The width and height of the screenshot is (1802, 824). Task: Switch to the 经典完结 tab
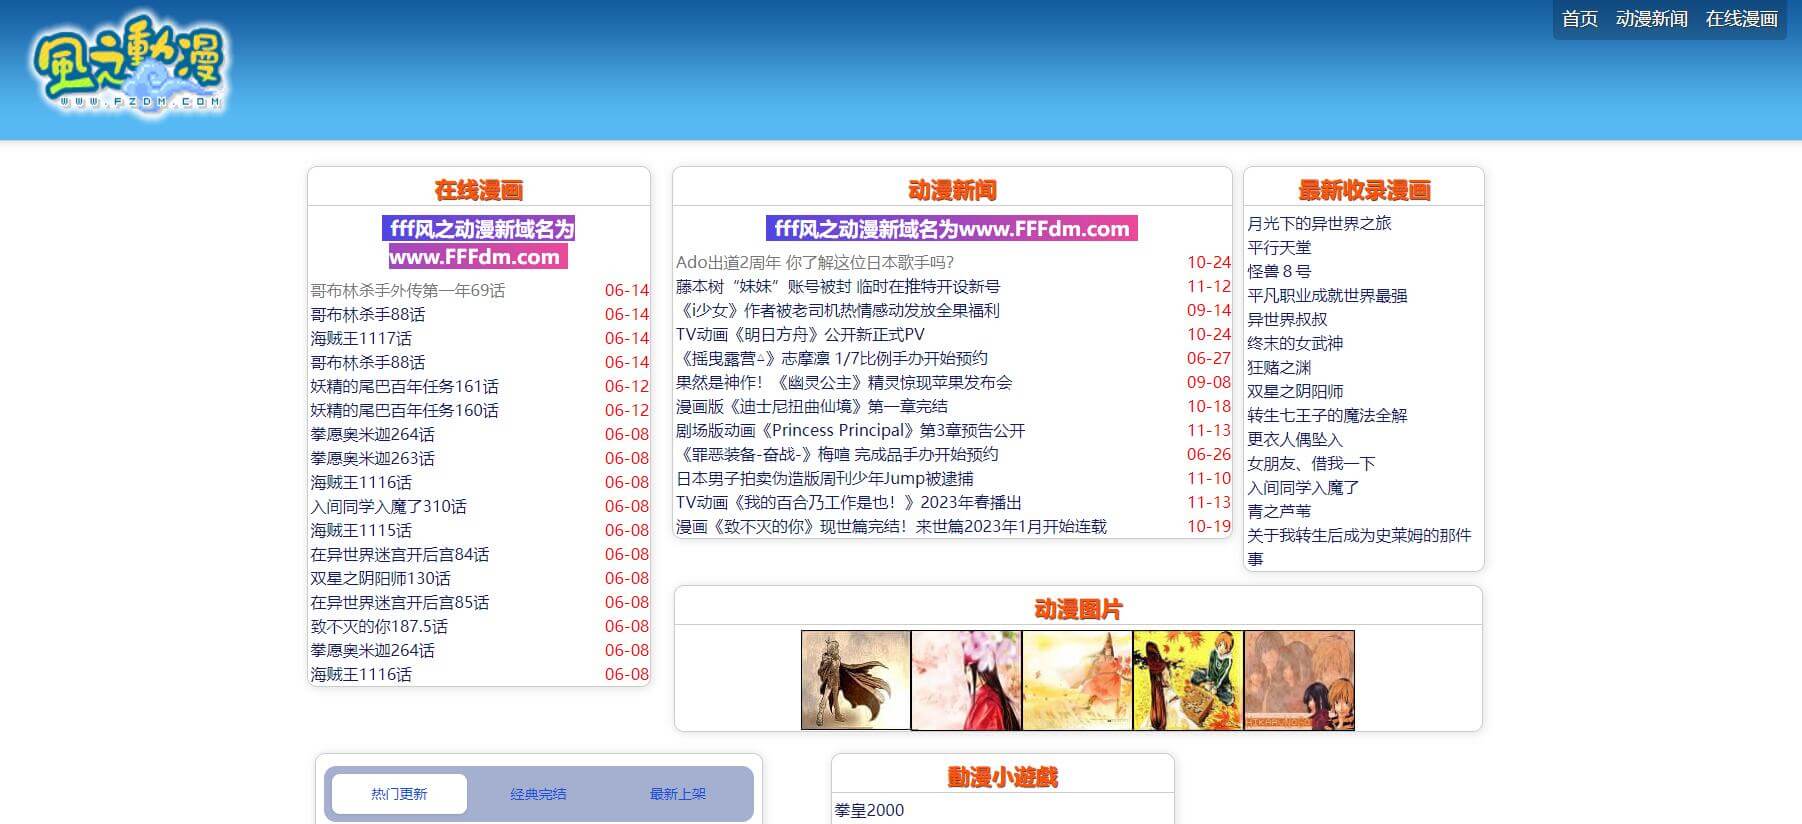pos(538,794)
